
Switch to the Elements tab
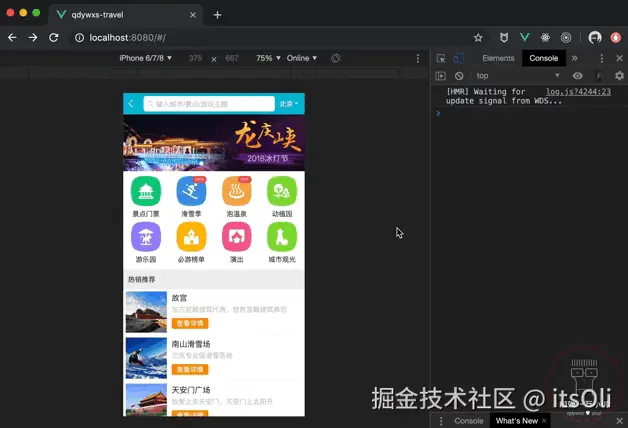pos(498,58)
